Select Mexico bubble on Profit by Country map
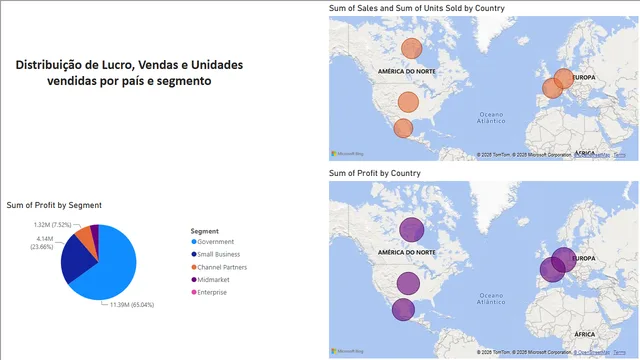 pyautogui.click(x=403, y=309)
